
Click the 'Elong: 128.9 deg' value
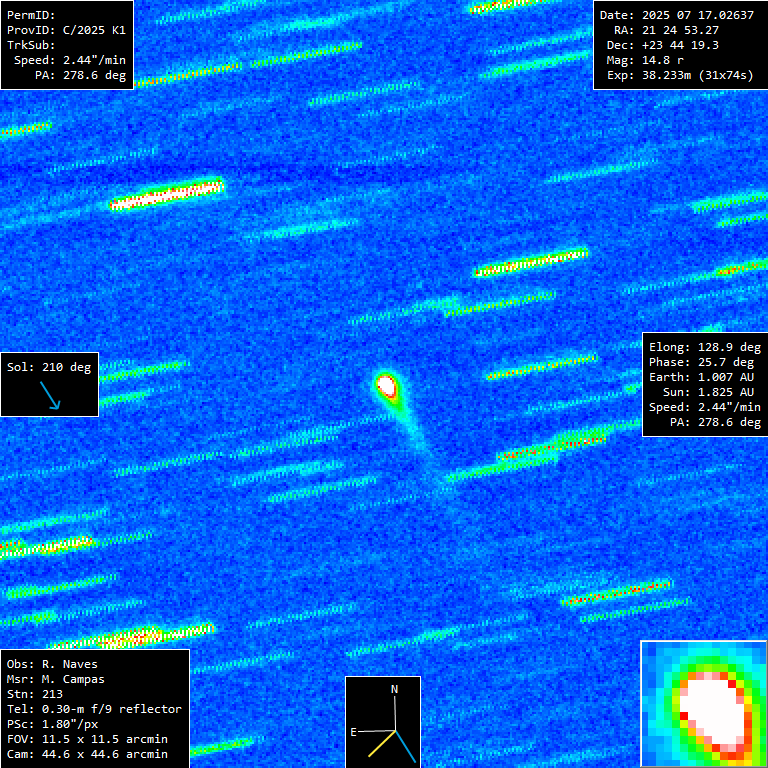coord(705,347)
